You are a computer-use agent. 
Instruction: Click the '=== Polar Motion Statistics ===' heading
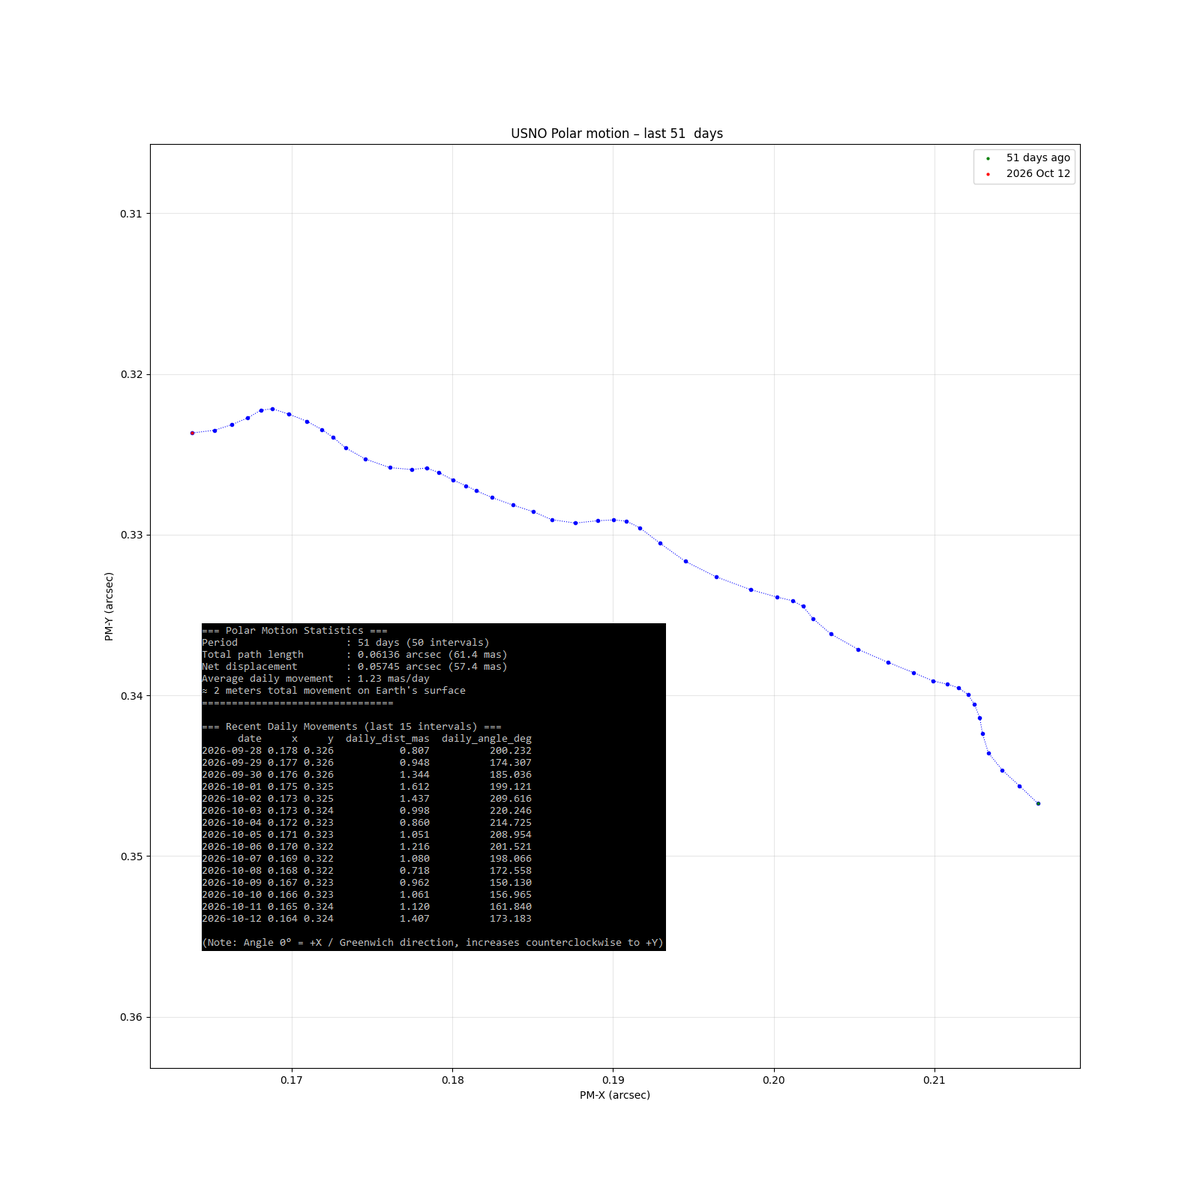pos(295,631)
